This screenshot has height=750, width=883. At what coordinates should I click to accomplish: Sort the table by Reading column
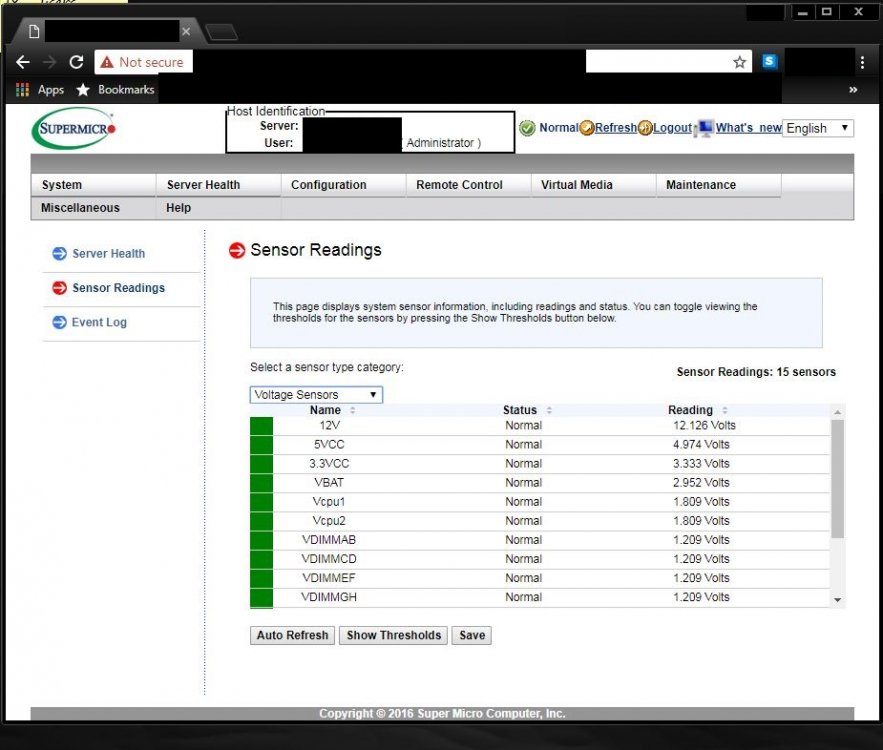pyautogui.click(x=698, y=410)
